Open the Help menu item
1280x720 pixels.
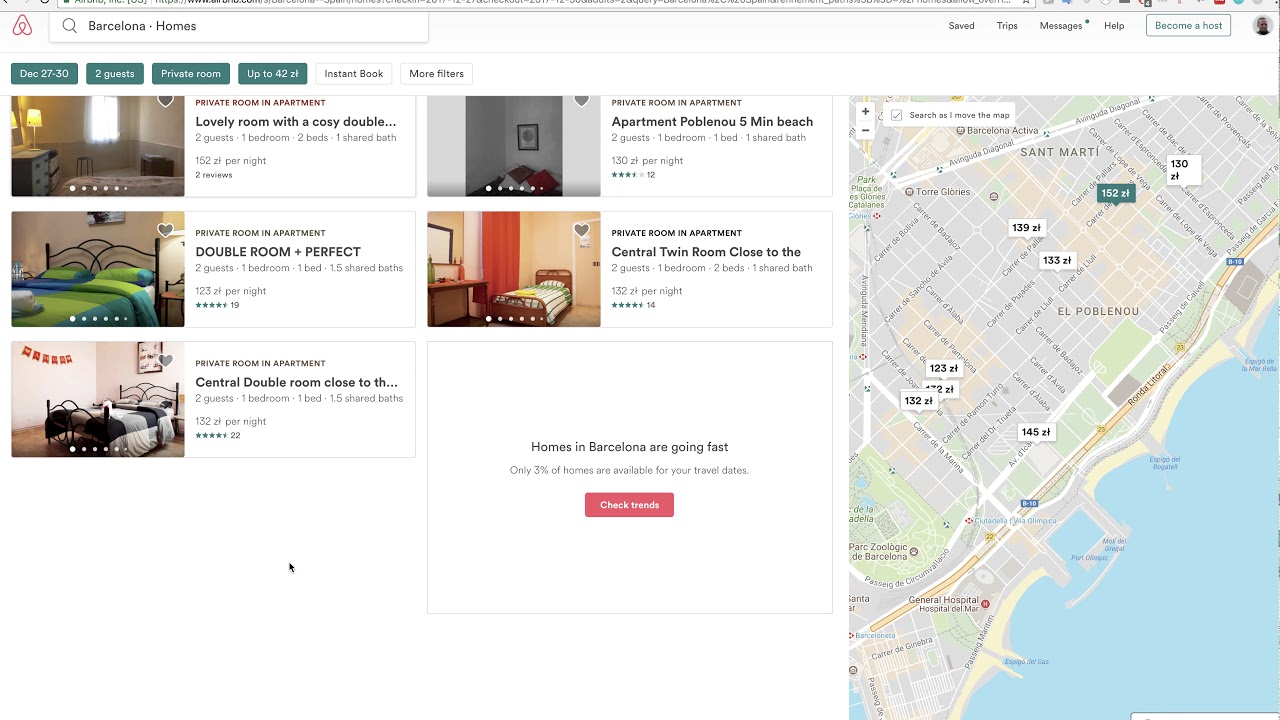1114,26
